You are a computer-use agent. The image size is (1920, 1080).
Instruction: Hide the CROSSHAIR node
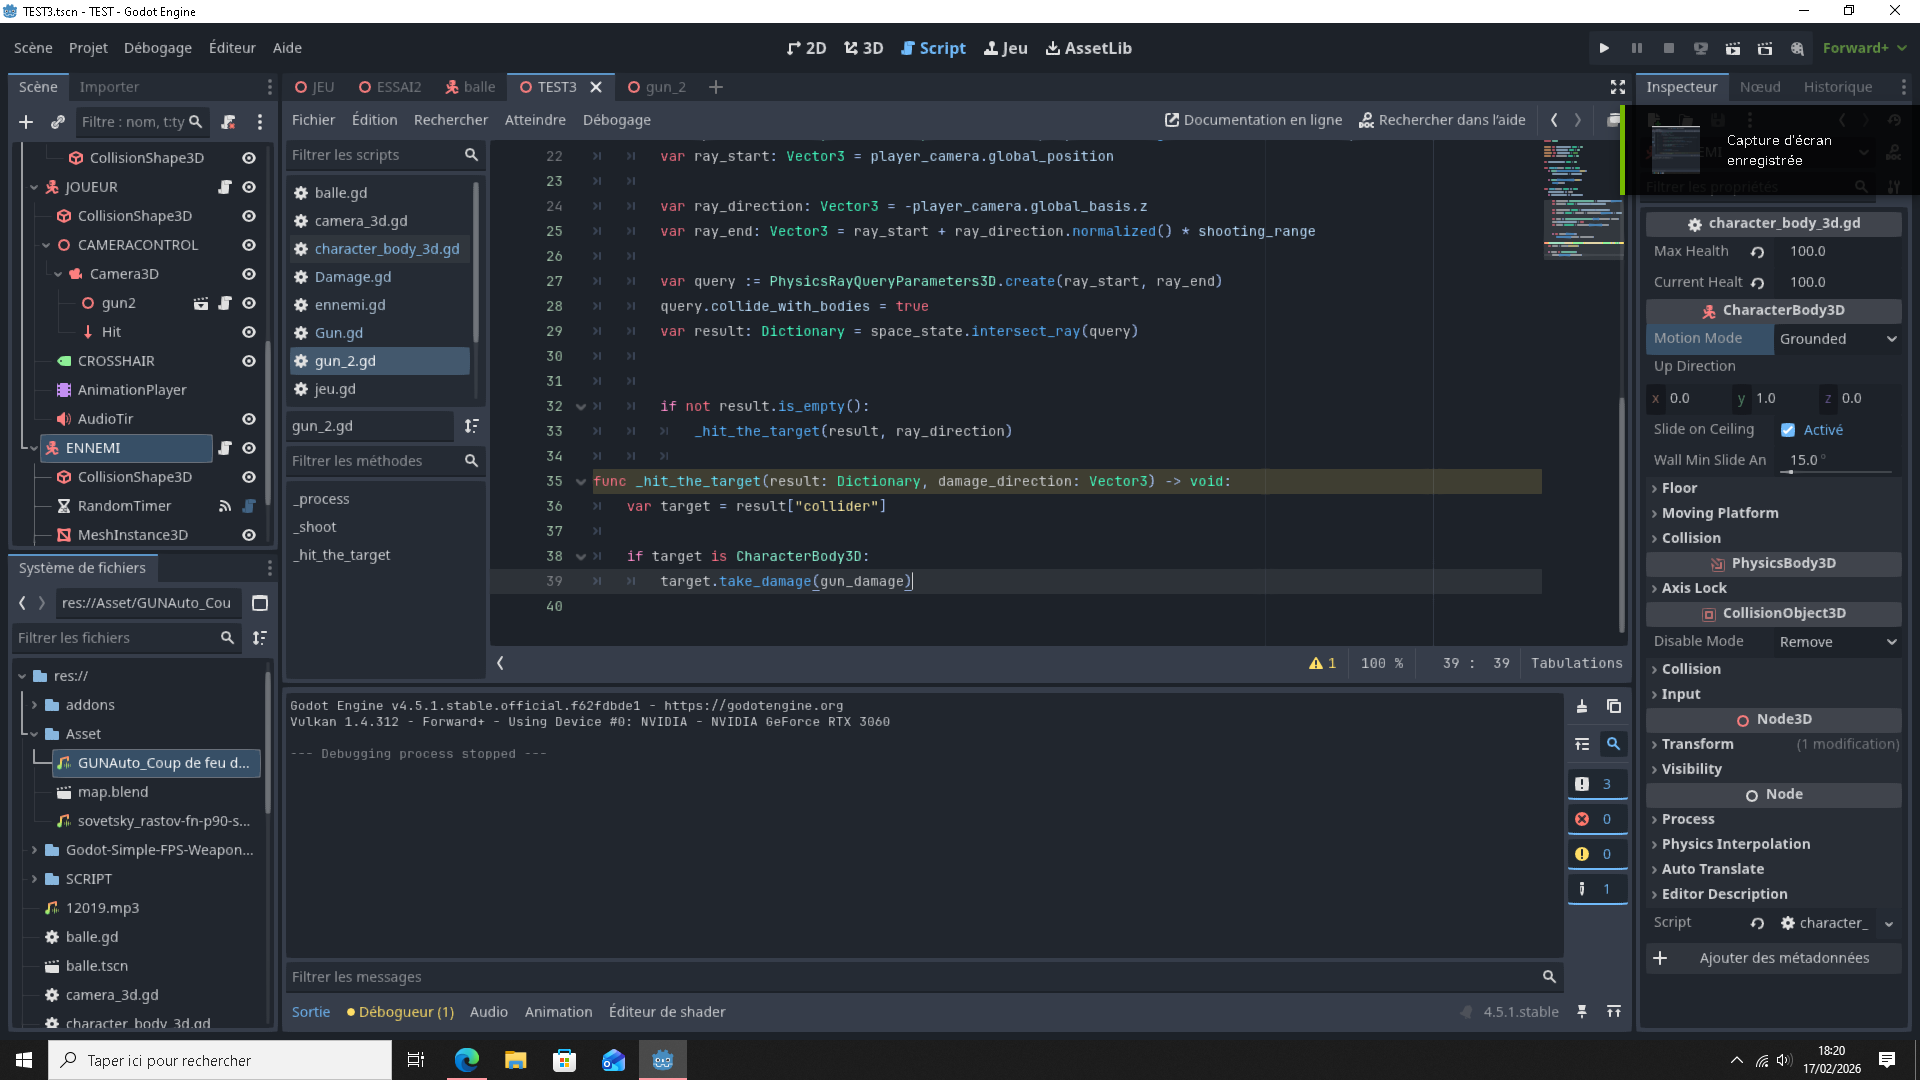pos(249,361)
